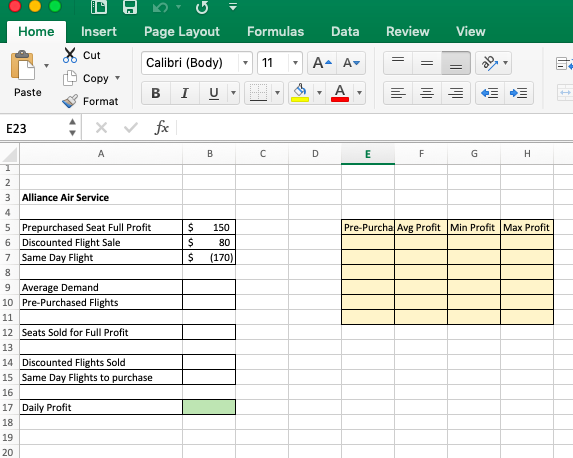Click the Save floppy disk icon
The width and height of the screenshot is (573, 458).
pyautogui.click(x=130, y=7)
